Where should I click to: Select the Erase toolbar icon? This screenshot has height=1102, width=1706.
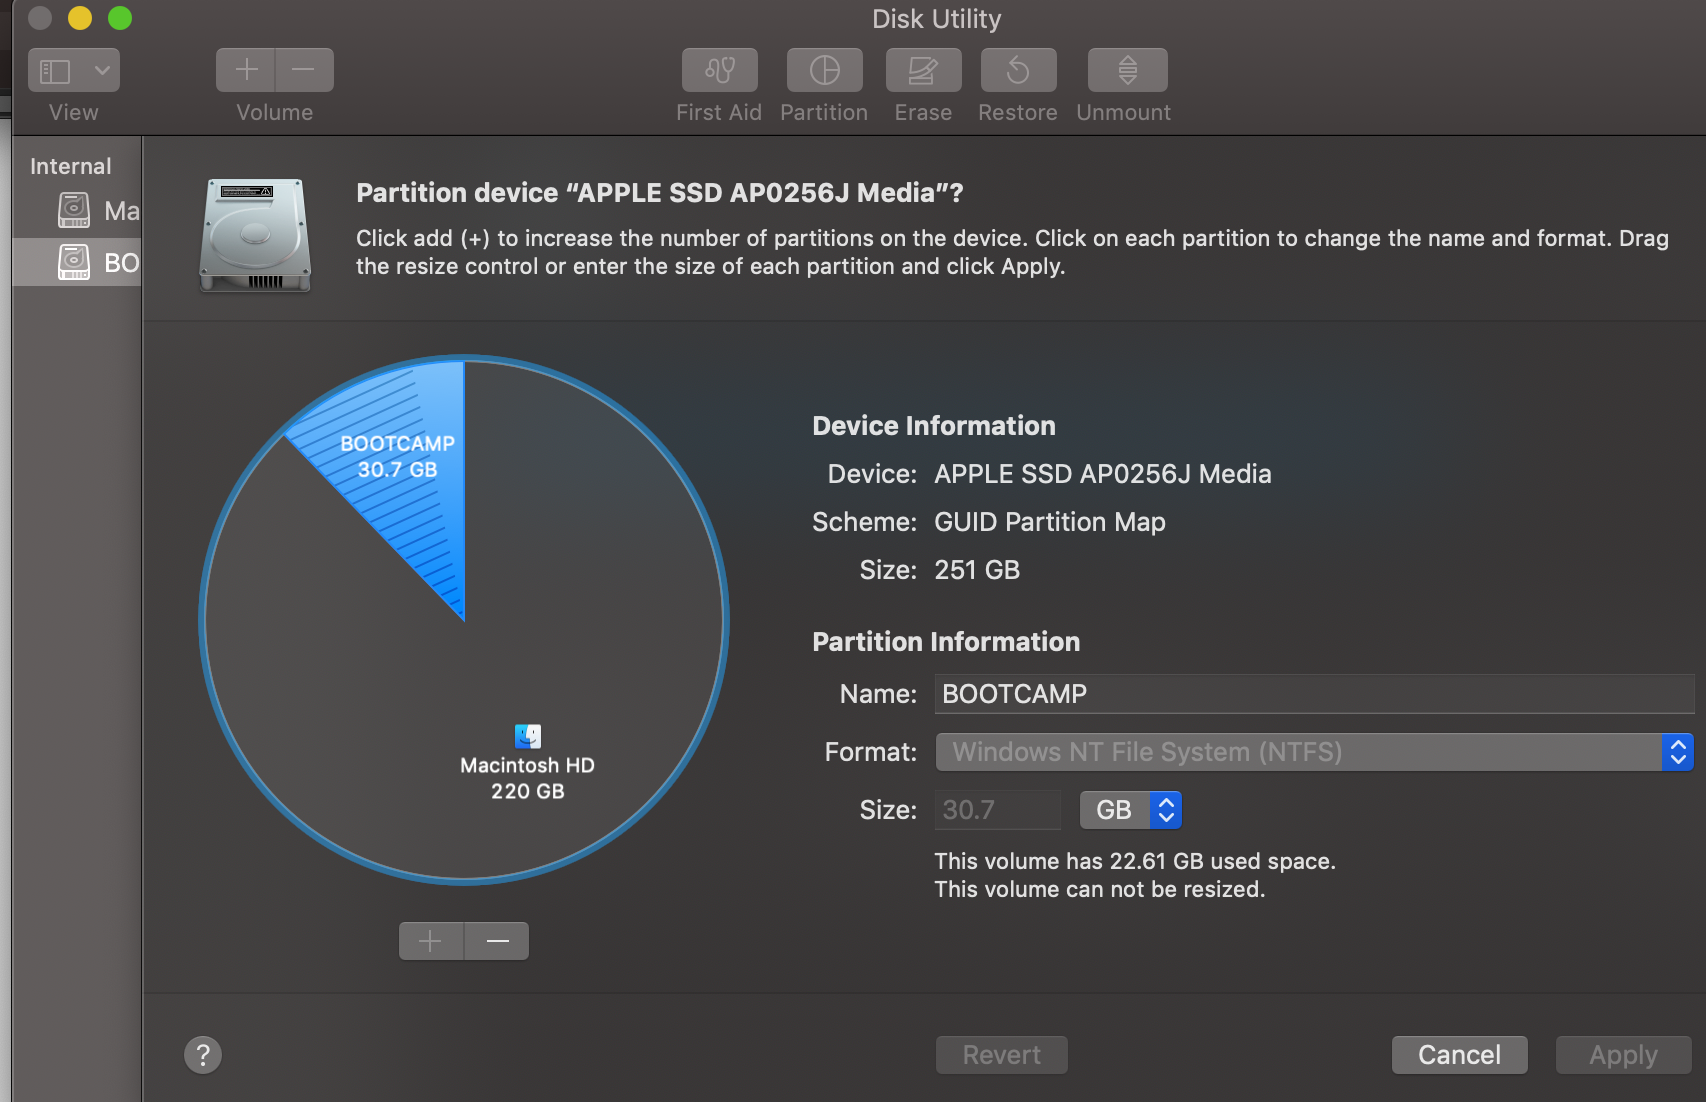point(923,70)
